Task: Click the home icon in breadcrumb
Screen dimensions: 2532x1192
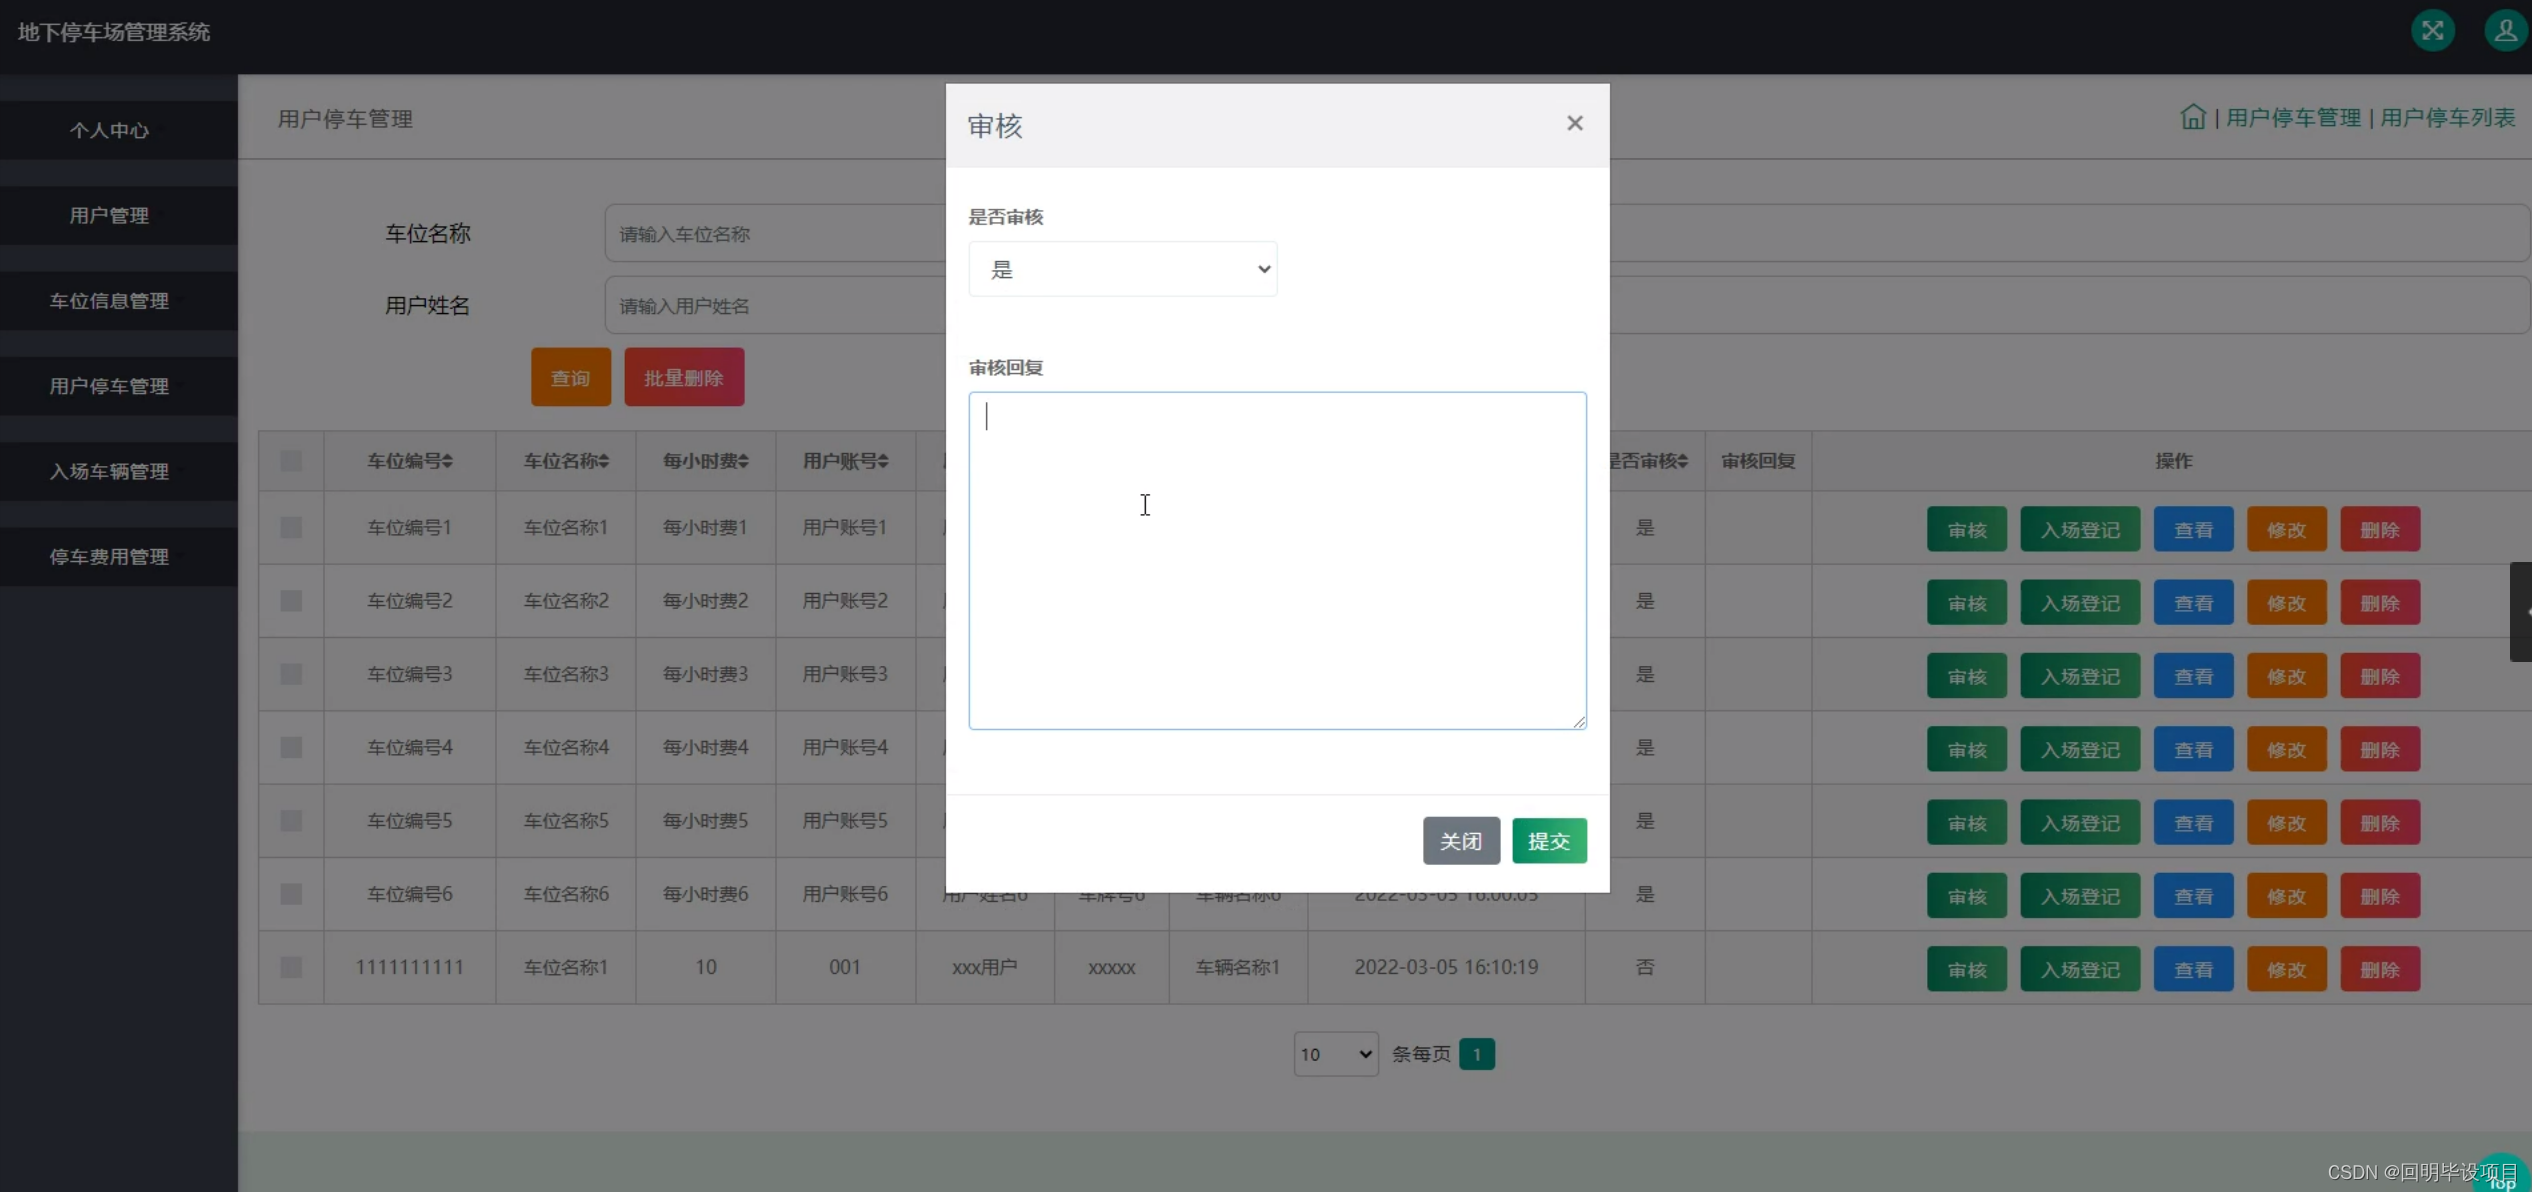Action: 2192,118
